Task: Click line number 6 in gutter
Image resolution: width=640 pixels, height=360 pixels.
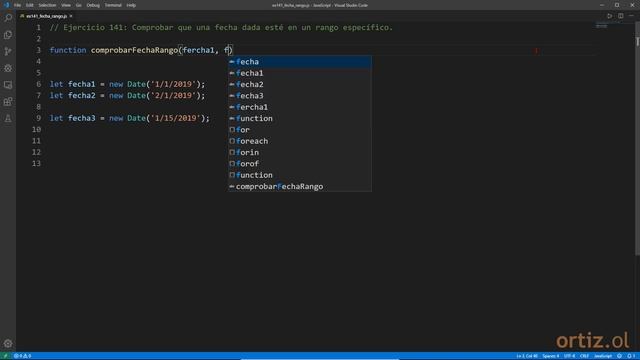Action: coord(38,84)
